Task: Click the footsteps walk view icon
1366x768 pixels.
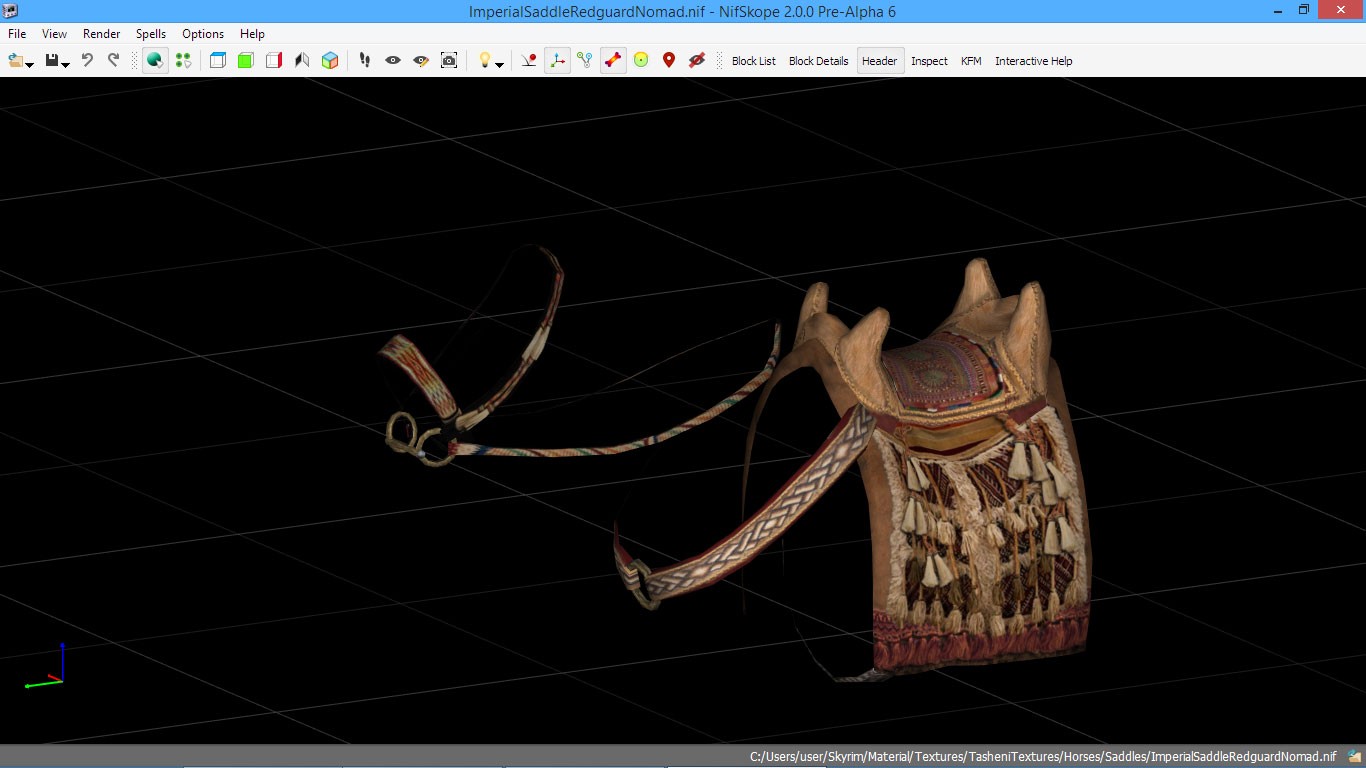Action: click(365, 60)
